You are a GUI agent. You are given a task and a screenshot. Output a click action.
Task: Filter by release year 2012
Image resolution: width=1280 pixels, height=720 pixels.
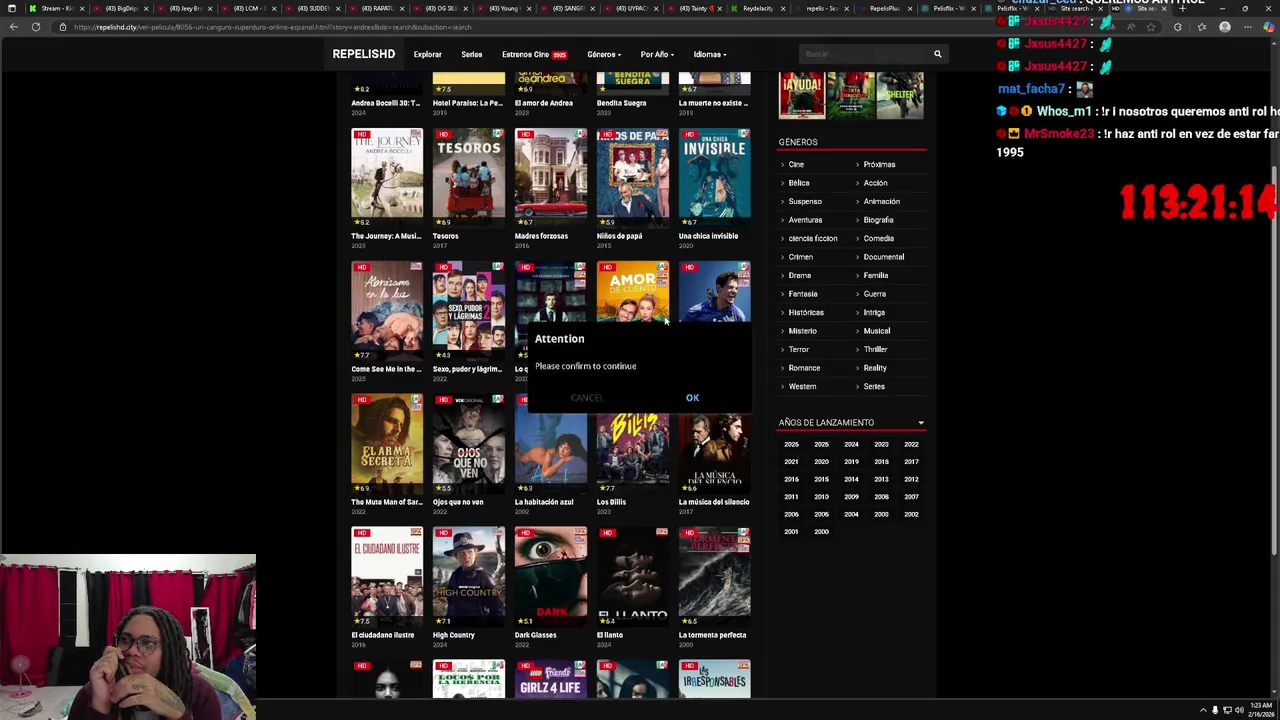(x=911, y=479)
